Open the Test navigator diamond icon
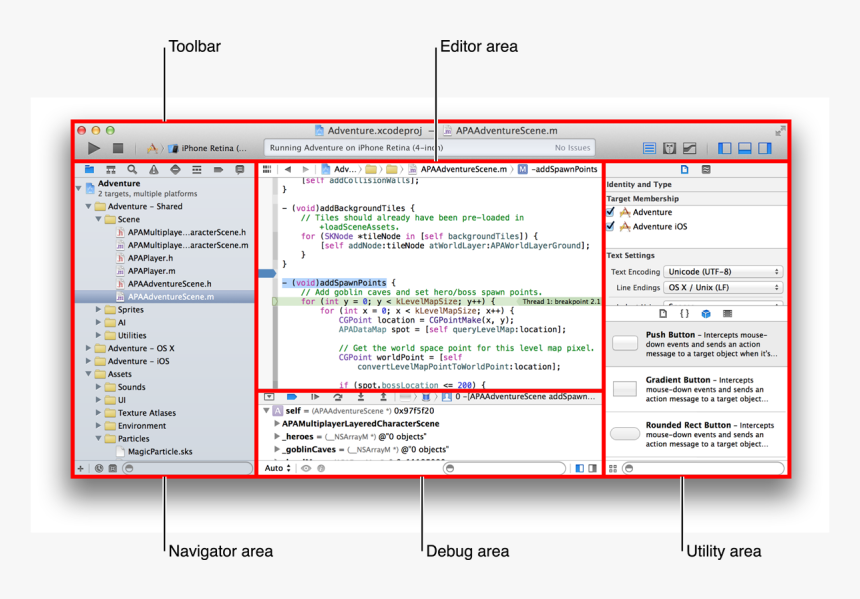 (x=175, y=169)
